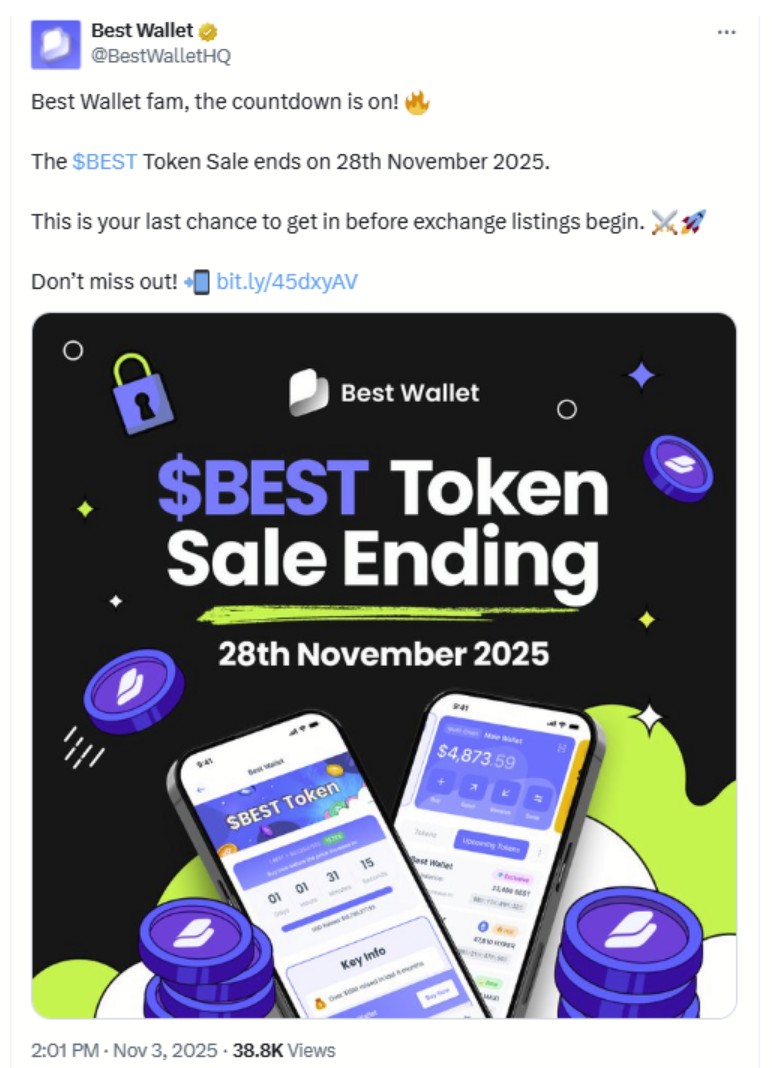The width and height of the screenshot is (772, 1068).
Task: Open the @BestWalletHQ handle
Action: [x=161, y=56]
